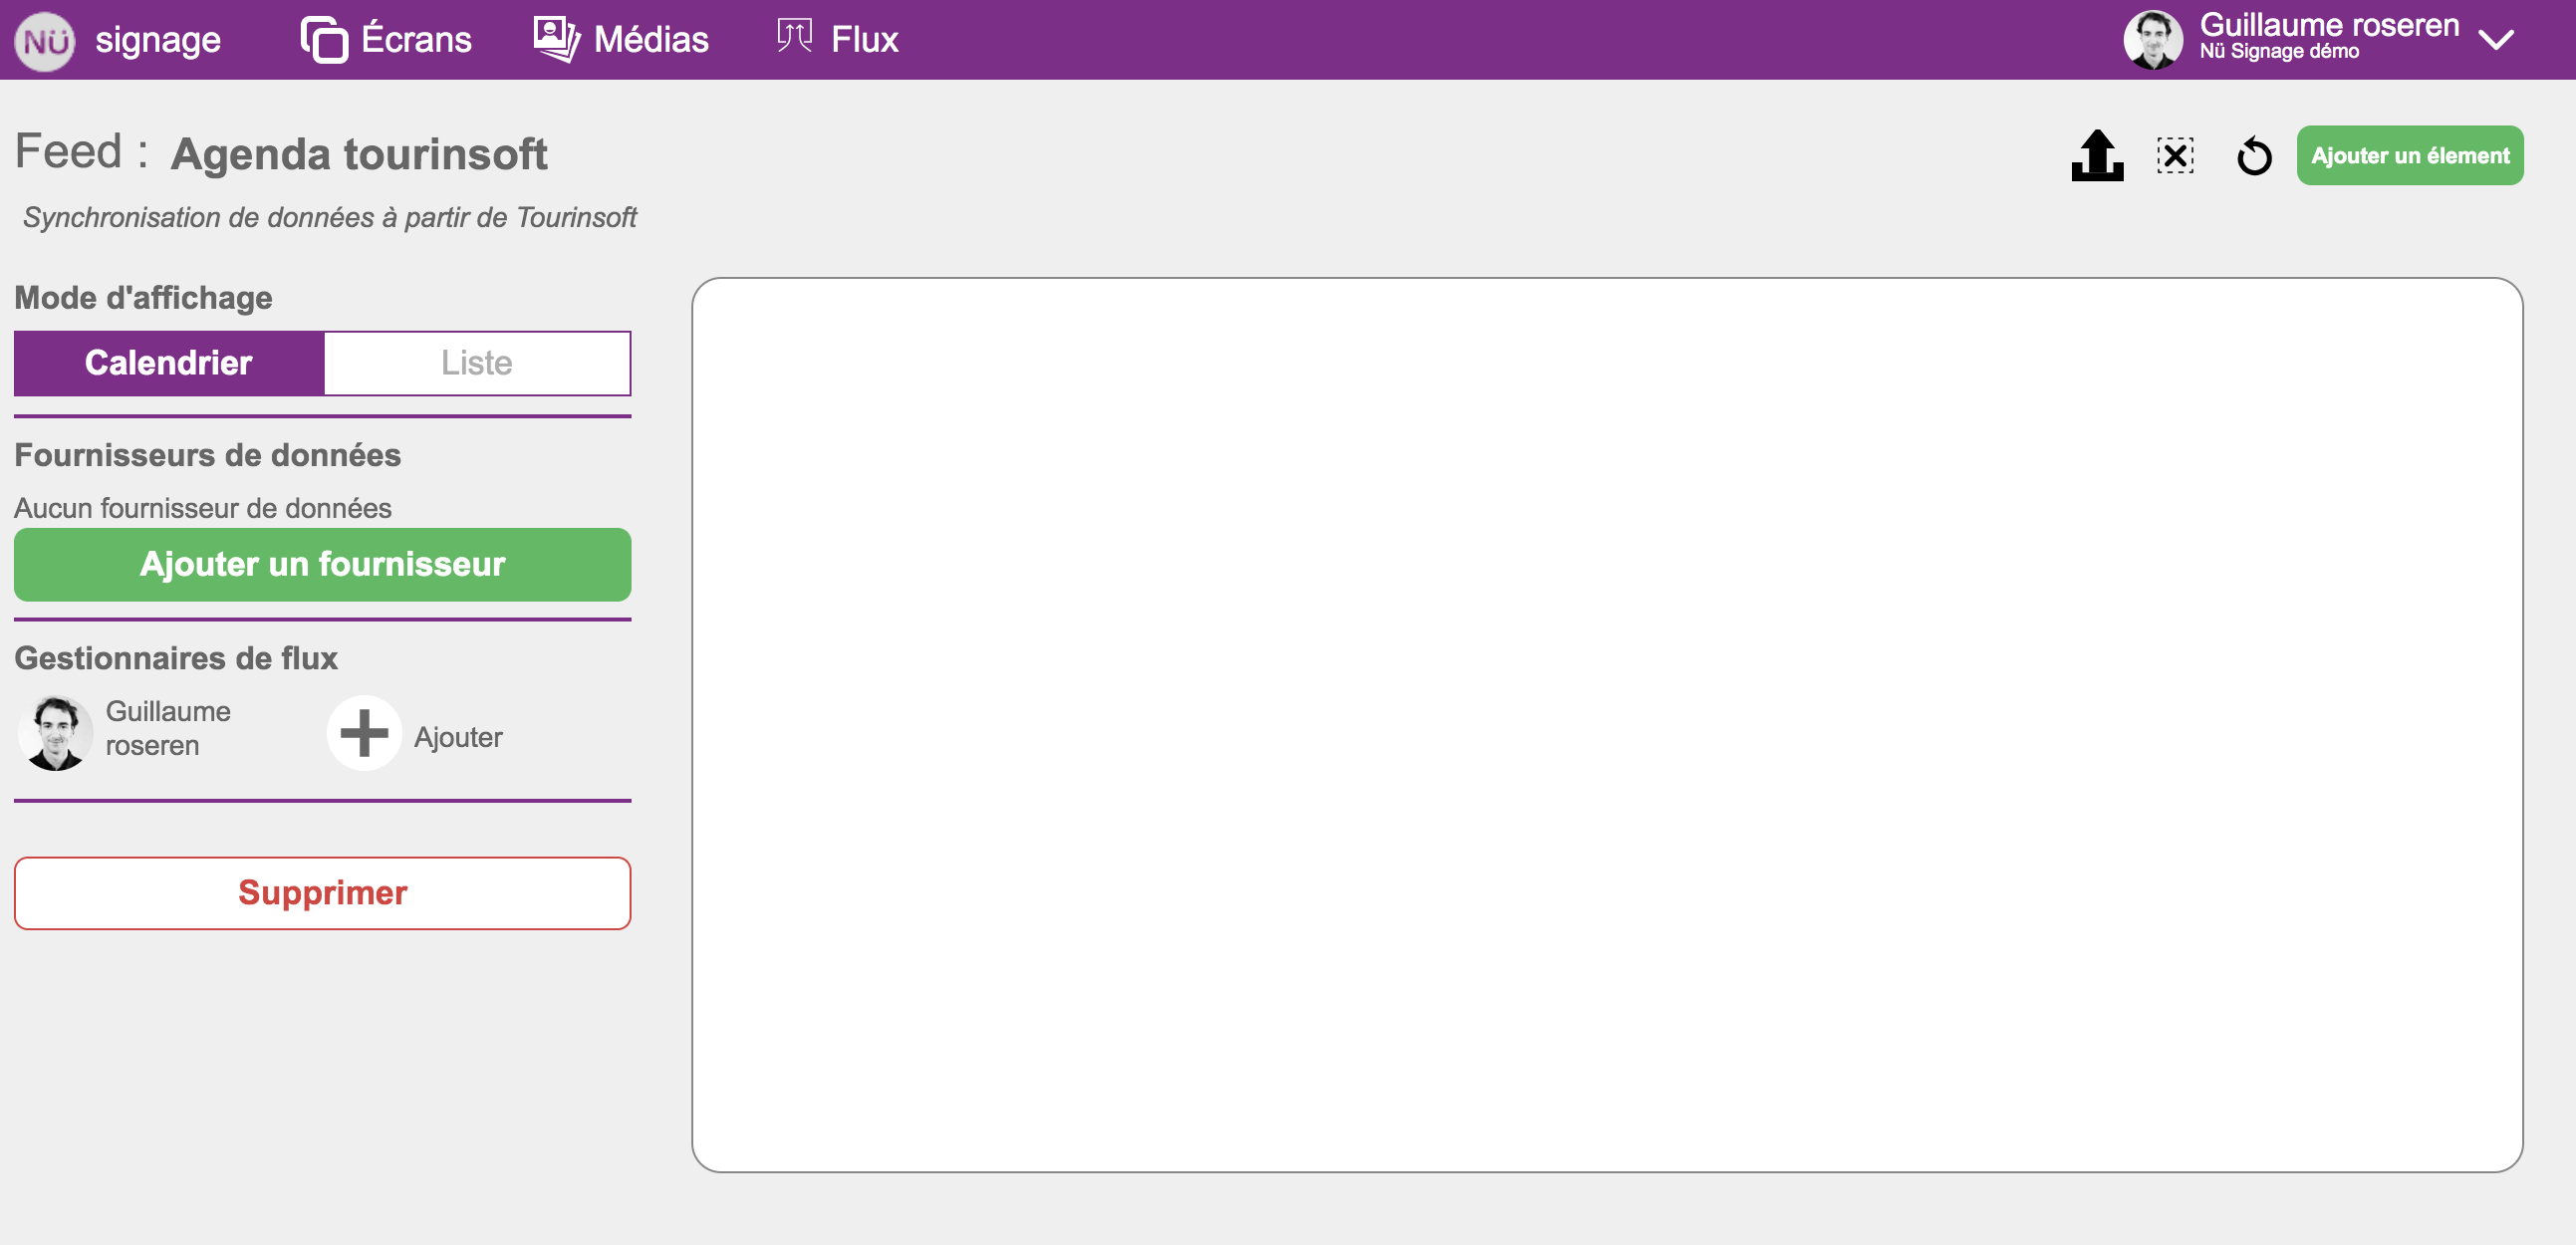Click the Flux feed icon
Screen dimensions: 2576x1245
pos(794,37)
